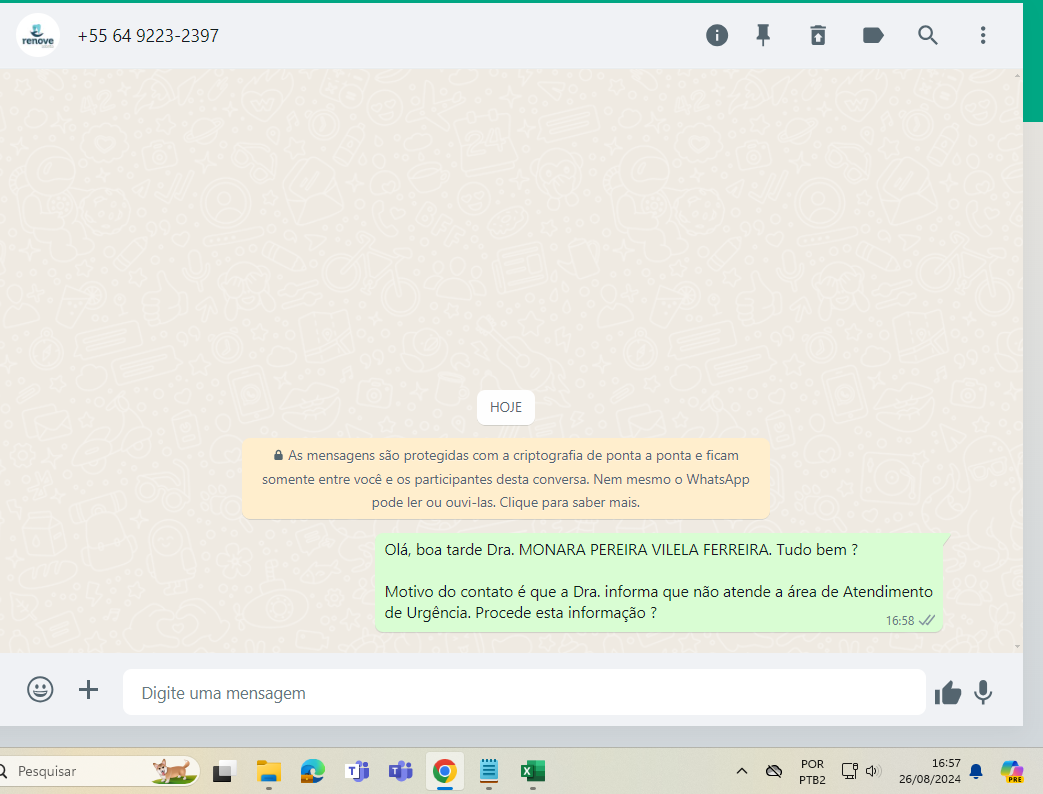Select the sent message to Dra. MONARA
The image size is (1043, 794).
pyautogui.click(x=659, y=583)
